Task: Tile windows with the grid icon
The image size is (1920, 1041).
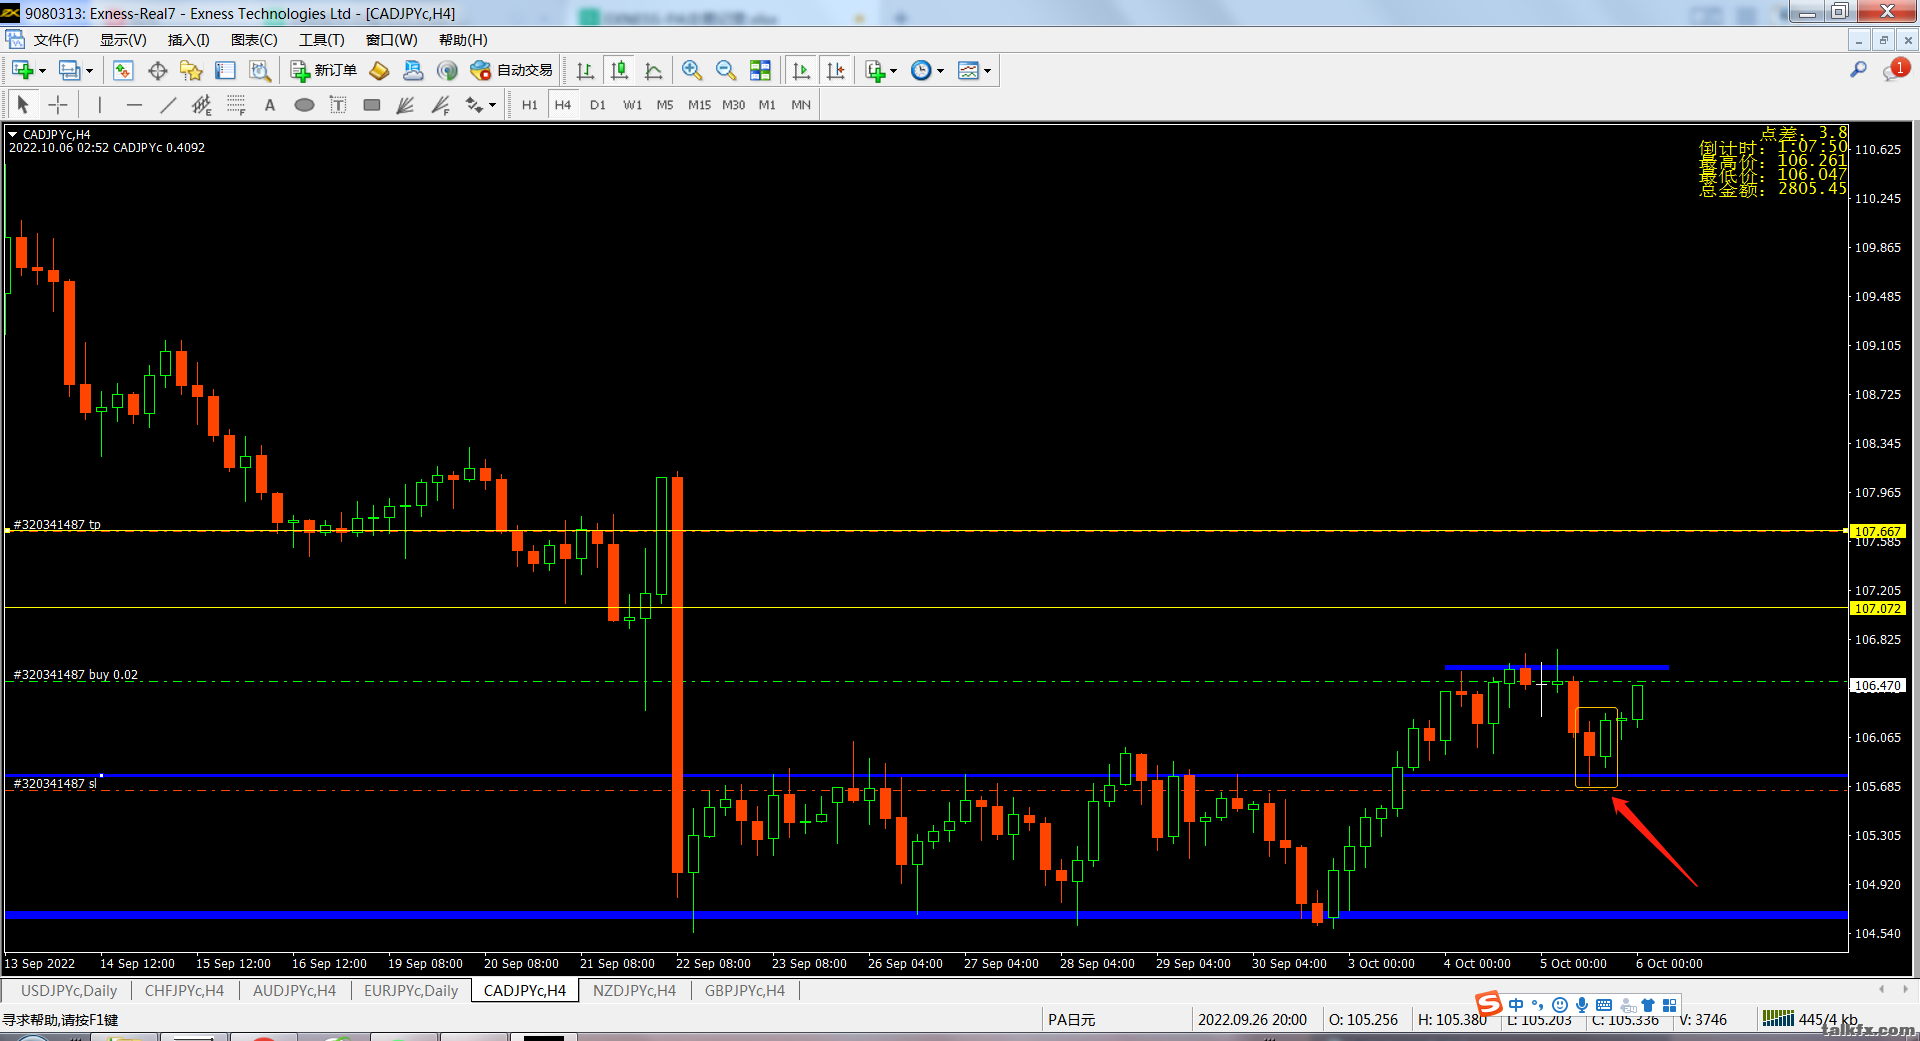Action: 760,70
